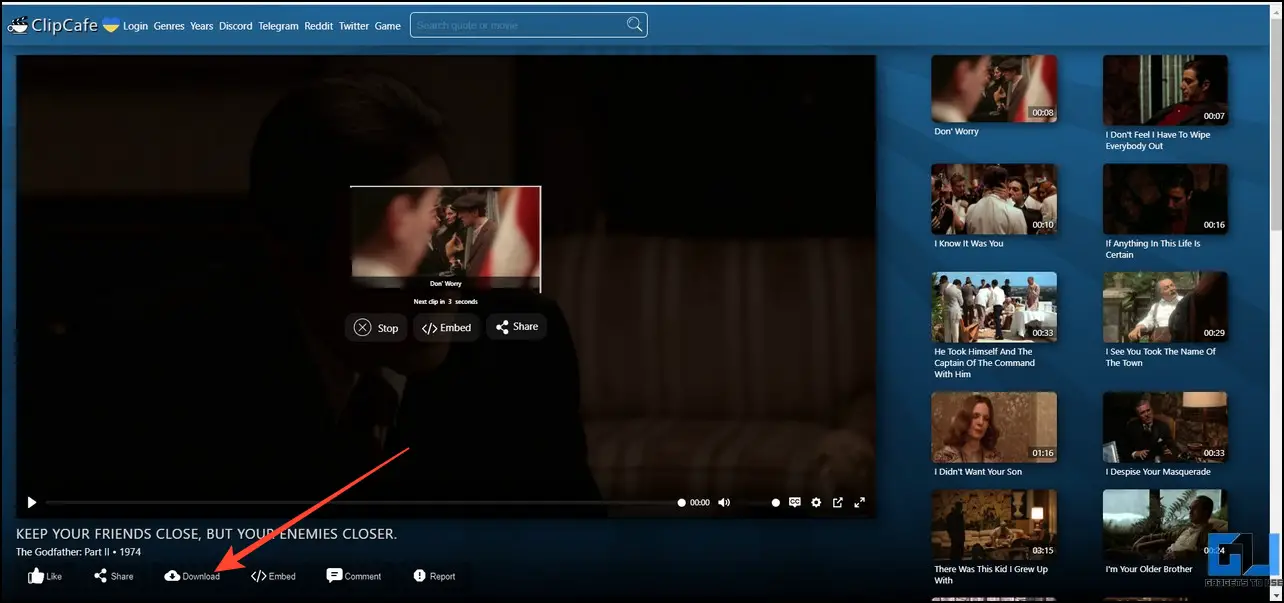Viewport: 1284px width, 603px height.
Task: Open I Didn't Want Your Son thumbnail
Action: tap(994, 426)
